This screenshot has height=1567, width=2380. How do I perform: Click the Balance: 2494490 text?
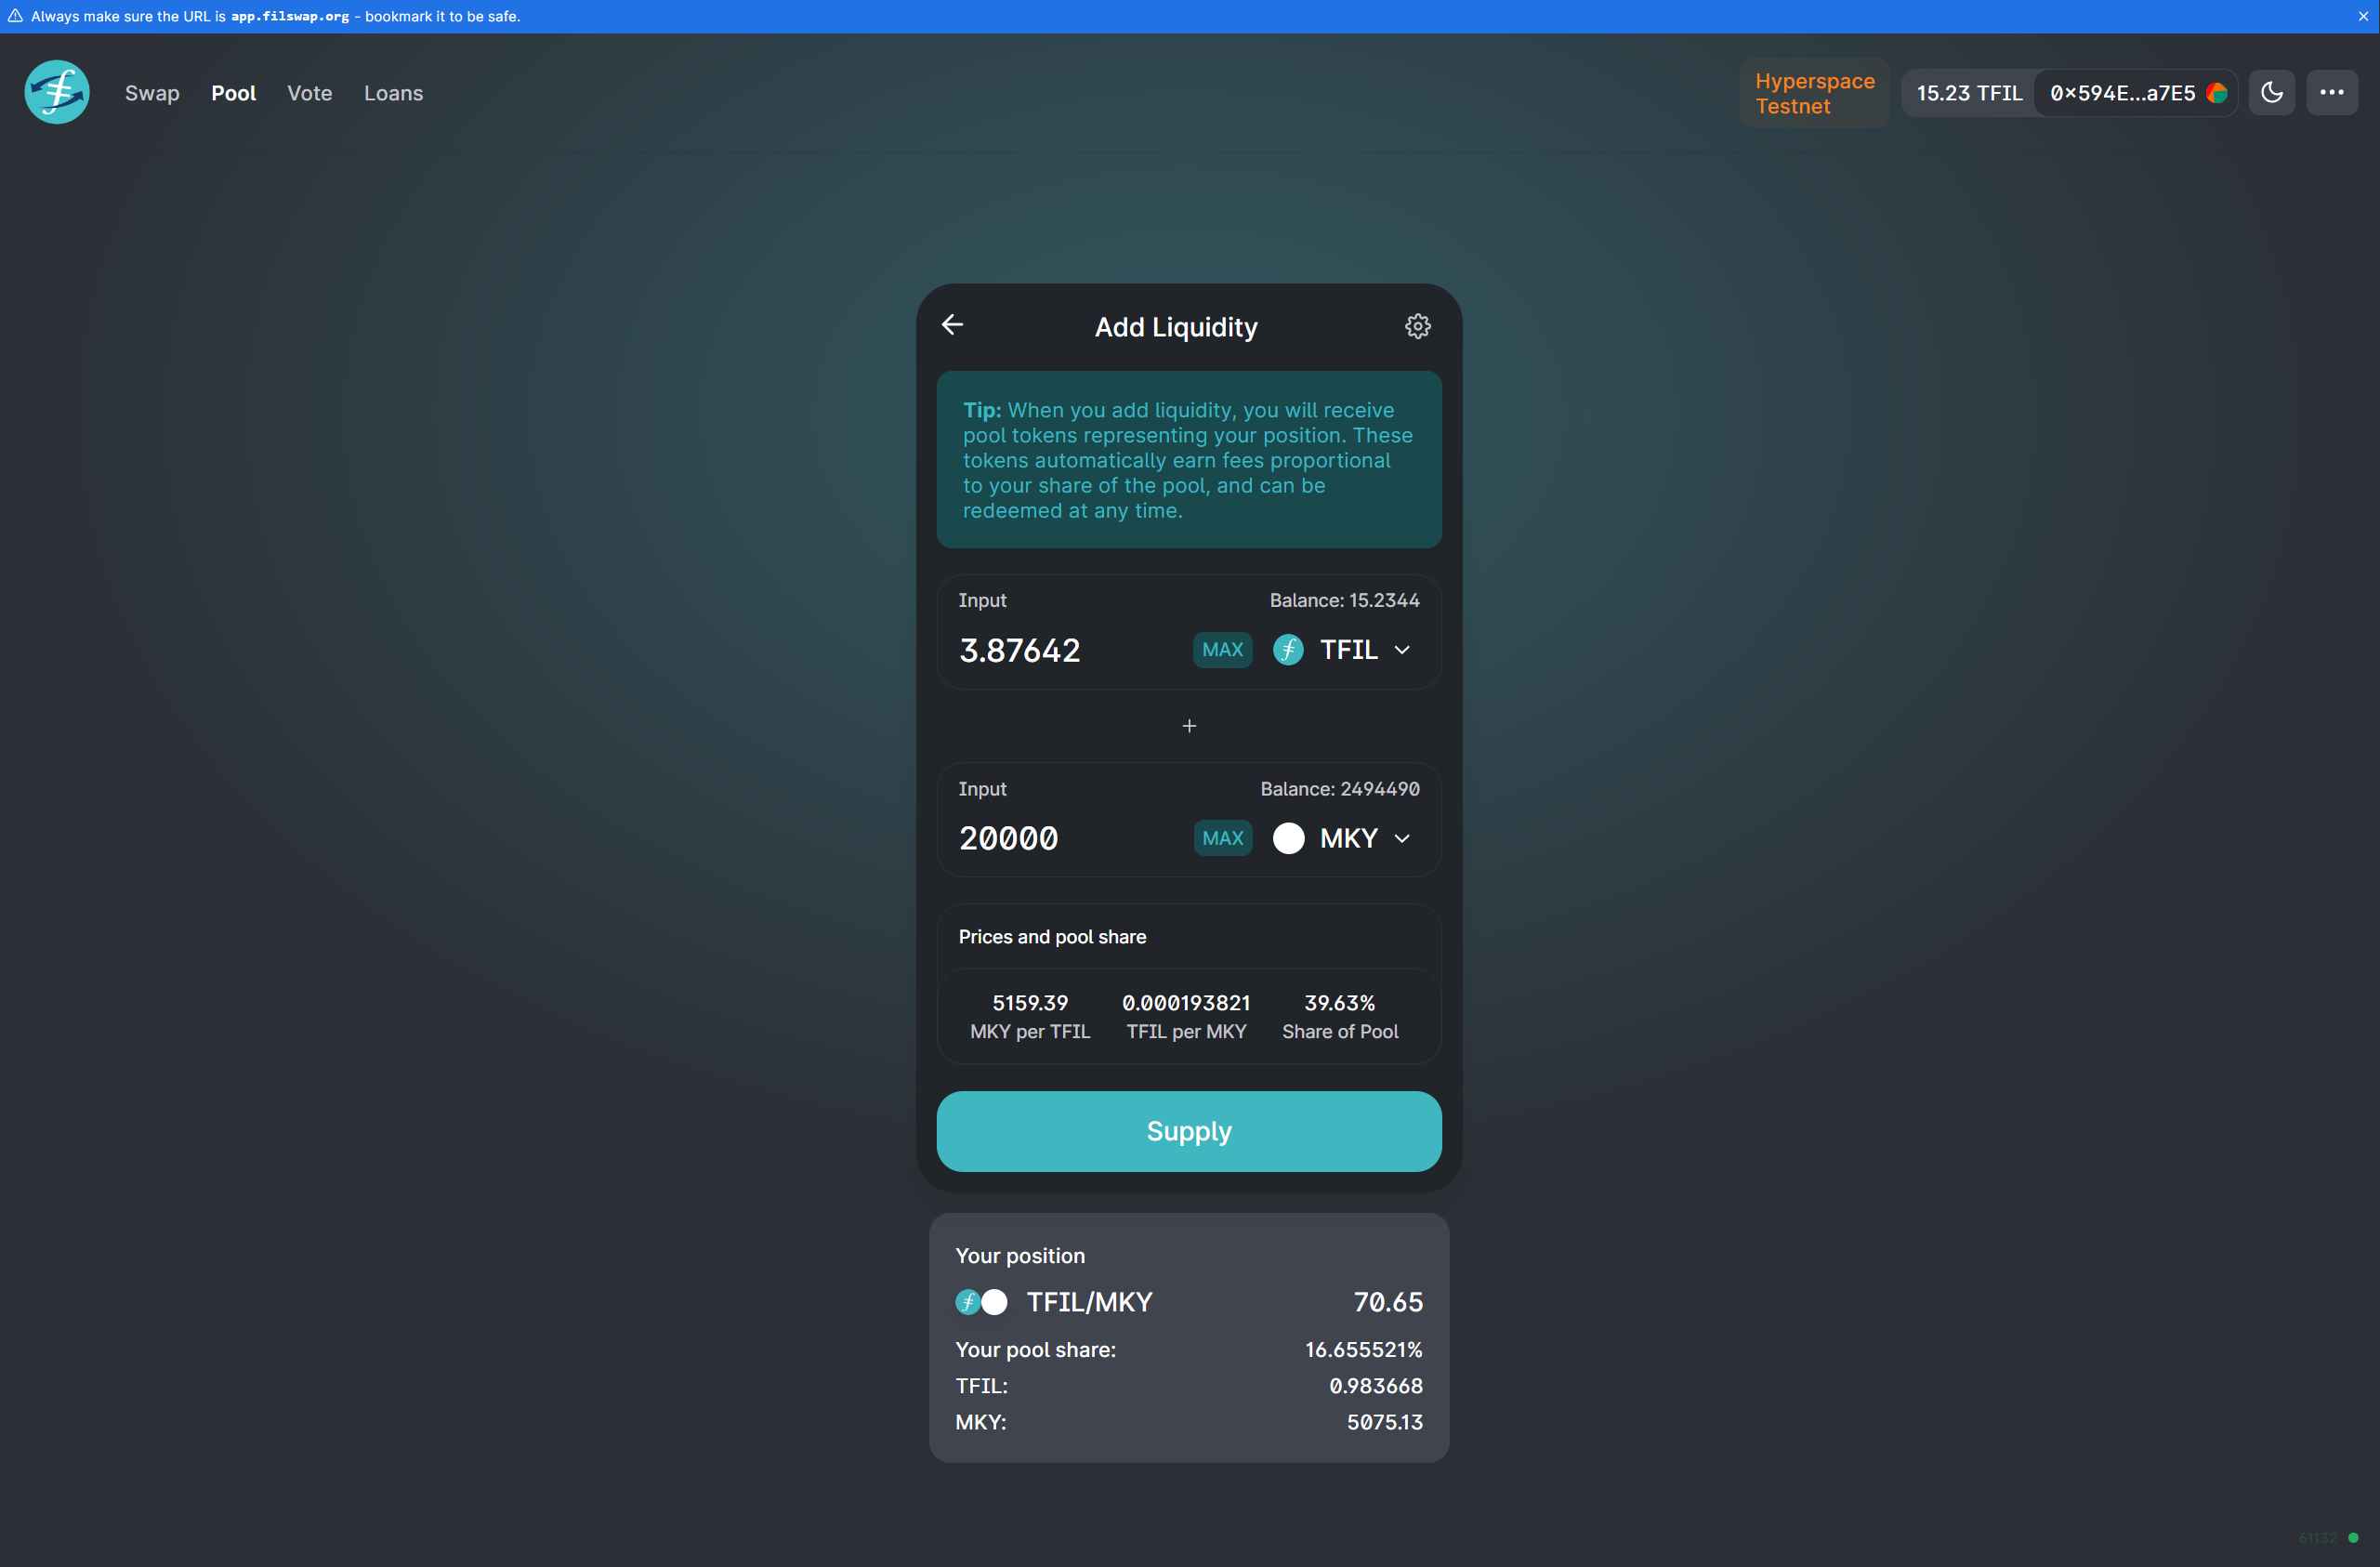pos(1340,789)
